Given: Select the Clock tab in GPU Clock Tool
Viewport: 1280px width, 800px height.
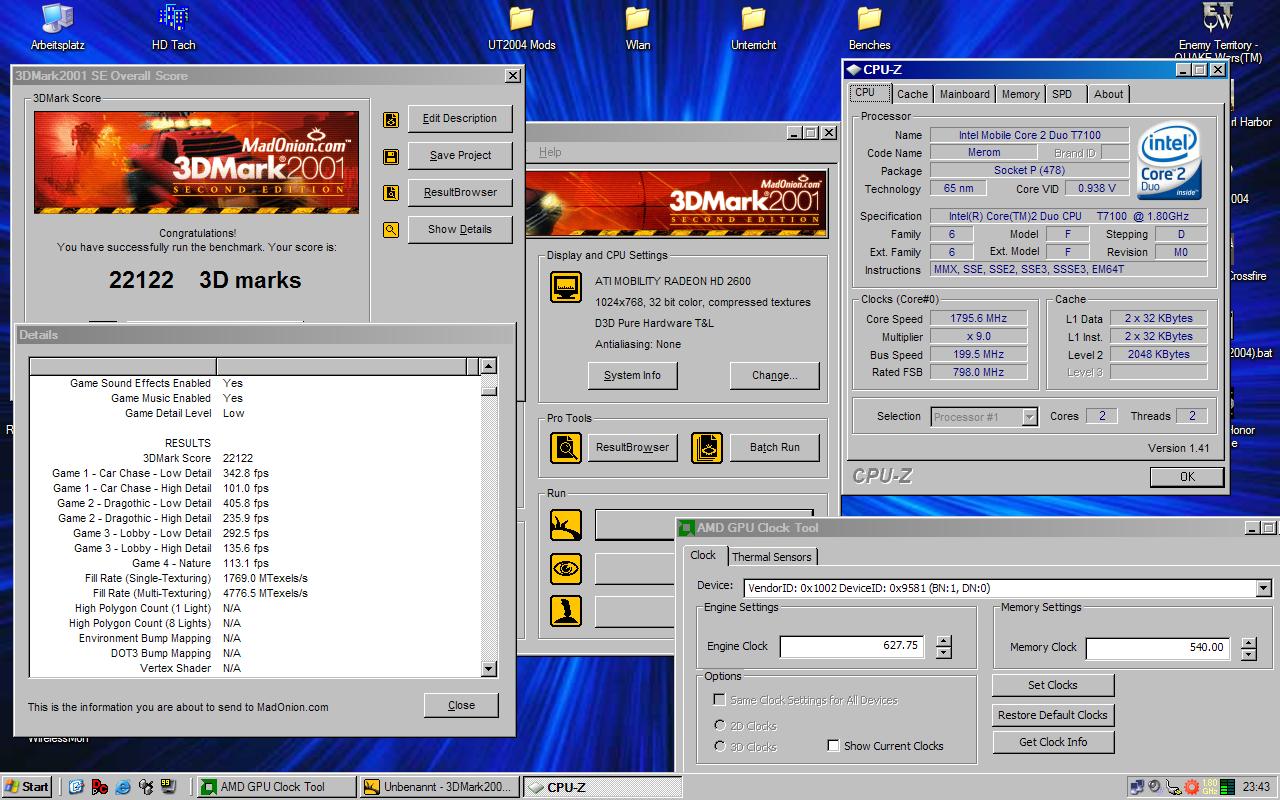Looking at the screenshot, I should [x=703, y=555].
